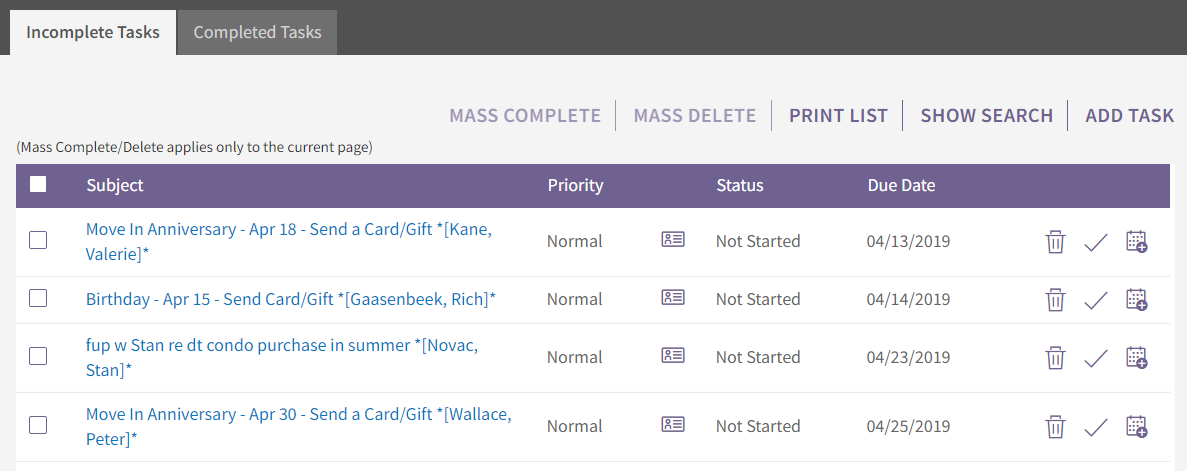Switch to the Completed Tasks tab
This screenshot has height=471, width=1187.
pyautogui.click(x=257, y=33)
